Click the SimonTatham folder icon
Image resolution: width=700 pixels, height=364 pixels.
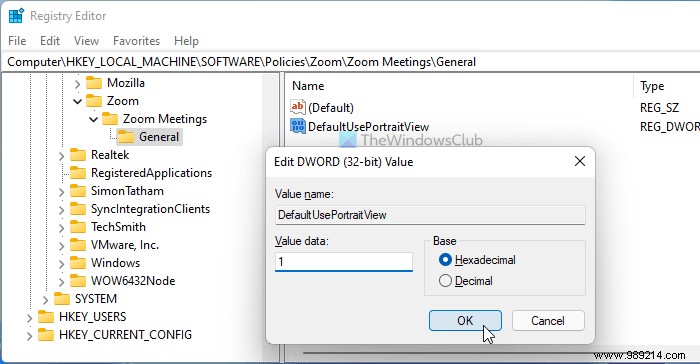(x=78, y=191)
